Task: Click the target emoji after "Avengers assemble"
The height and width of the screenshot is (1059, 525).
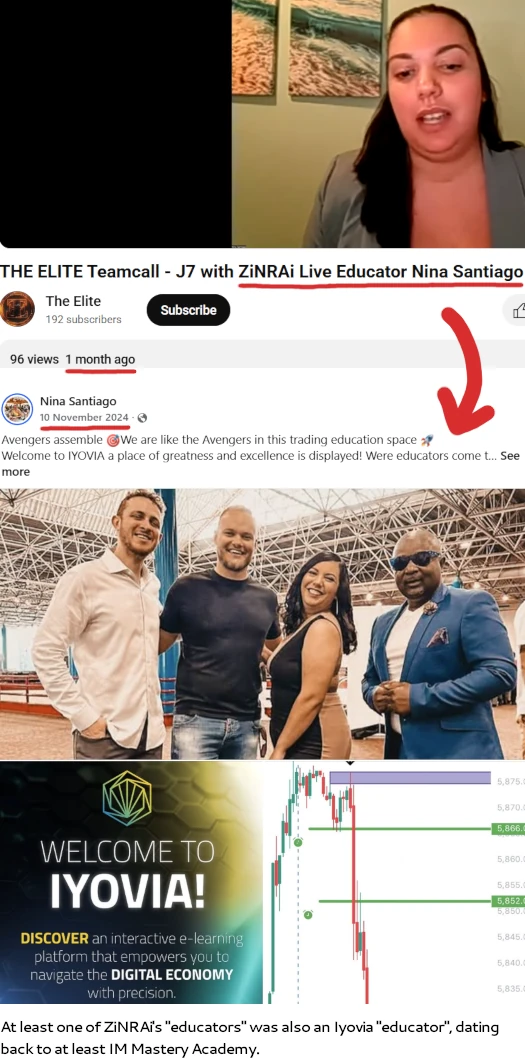Action: point(113,440)
